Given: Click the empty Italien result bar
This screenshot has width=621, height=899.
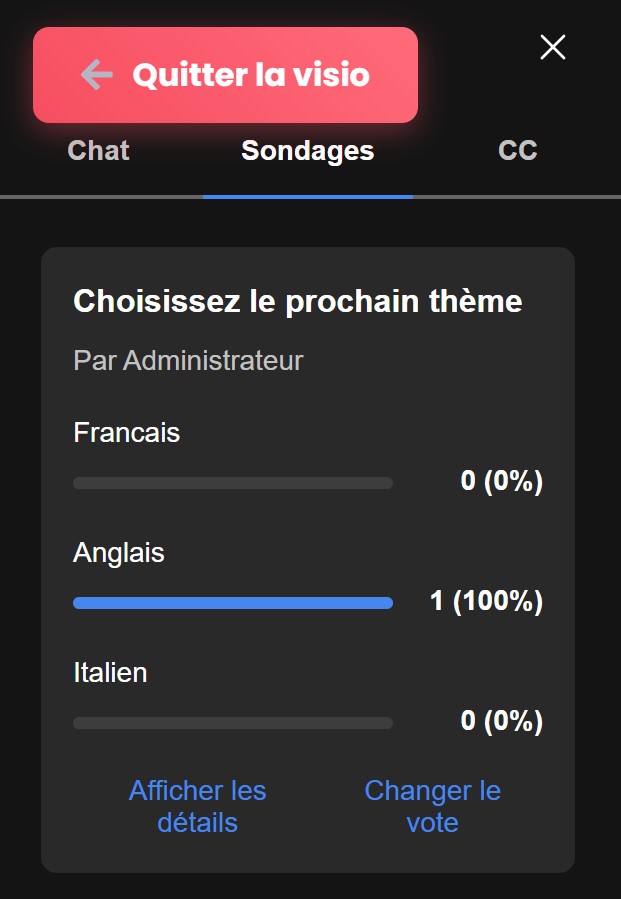Looking at the screenshot, I should 233,723.
